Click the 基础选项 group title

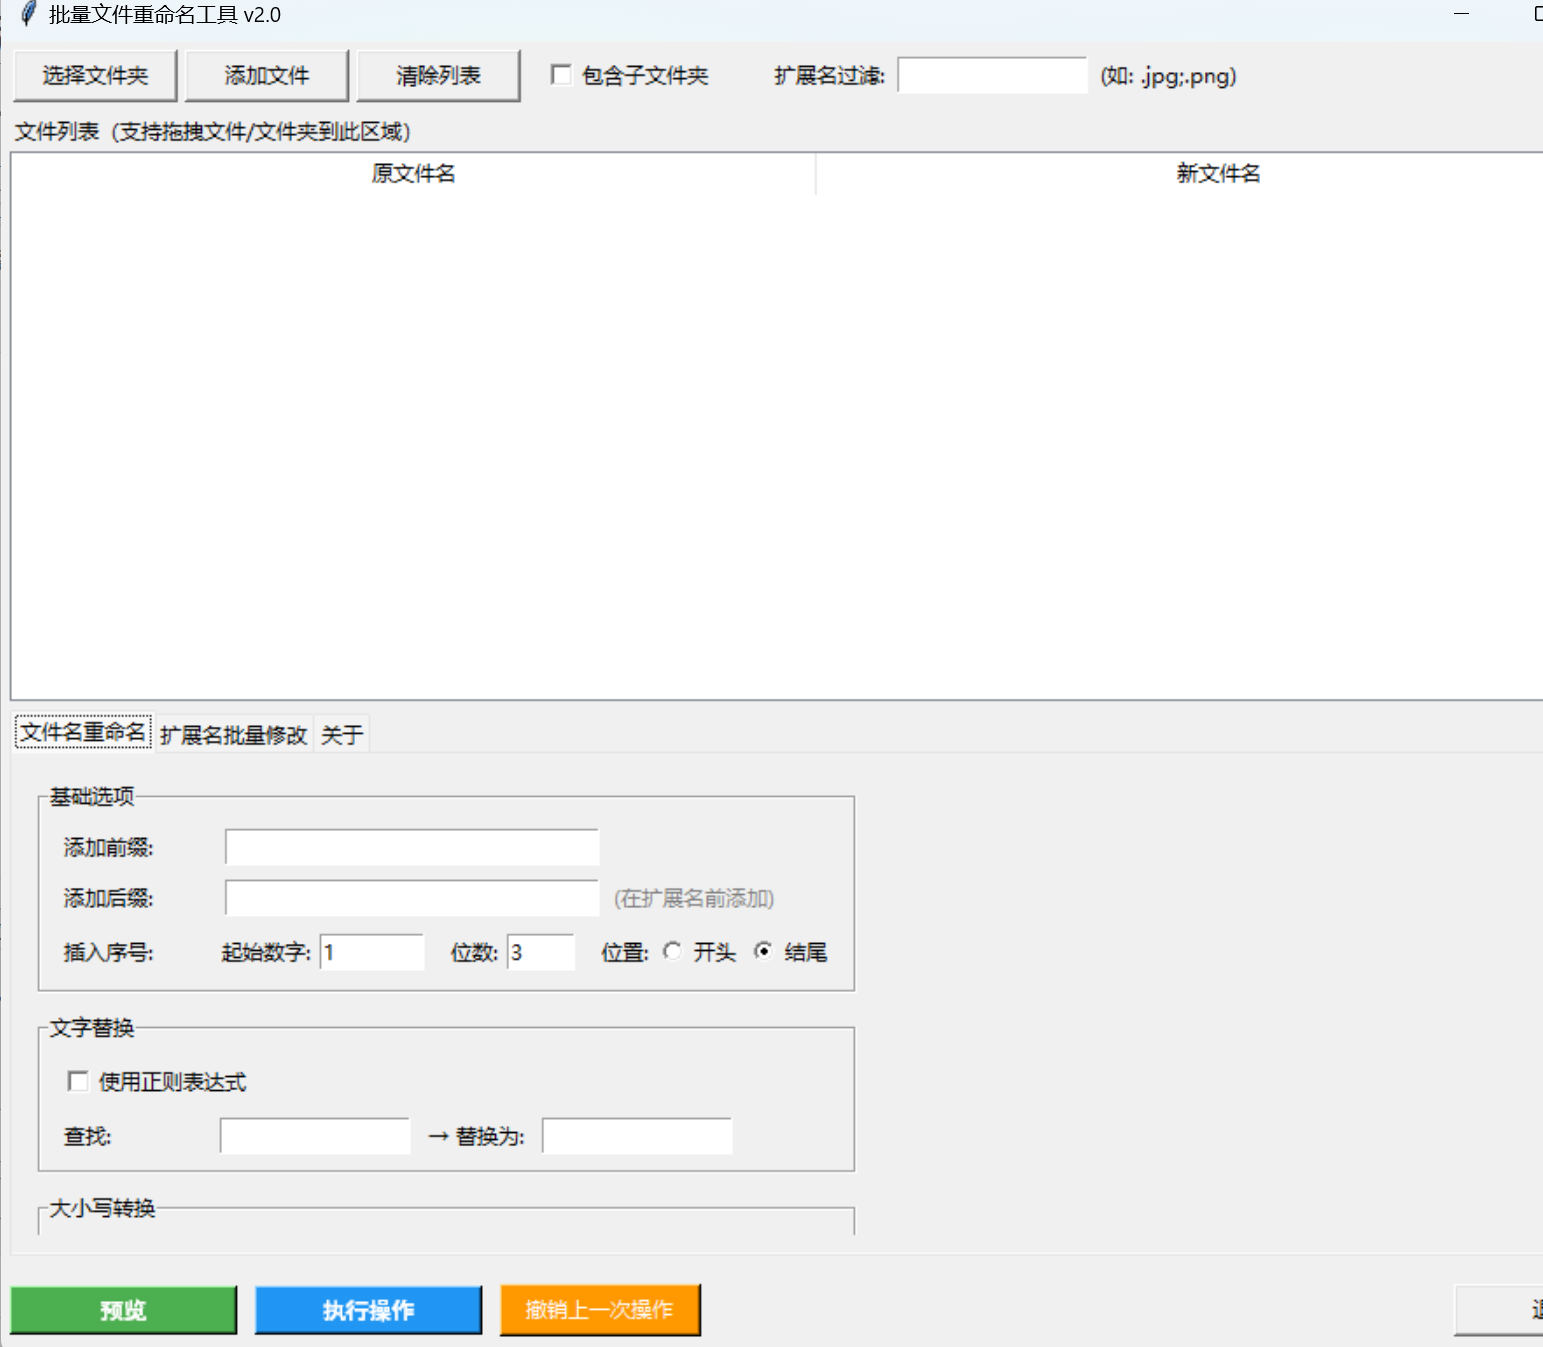(x=92, y=796)
